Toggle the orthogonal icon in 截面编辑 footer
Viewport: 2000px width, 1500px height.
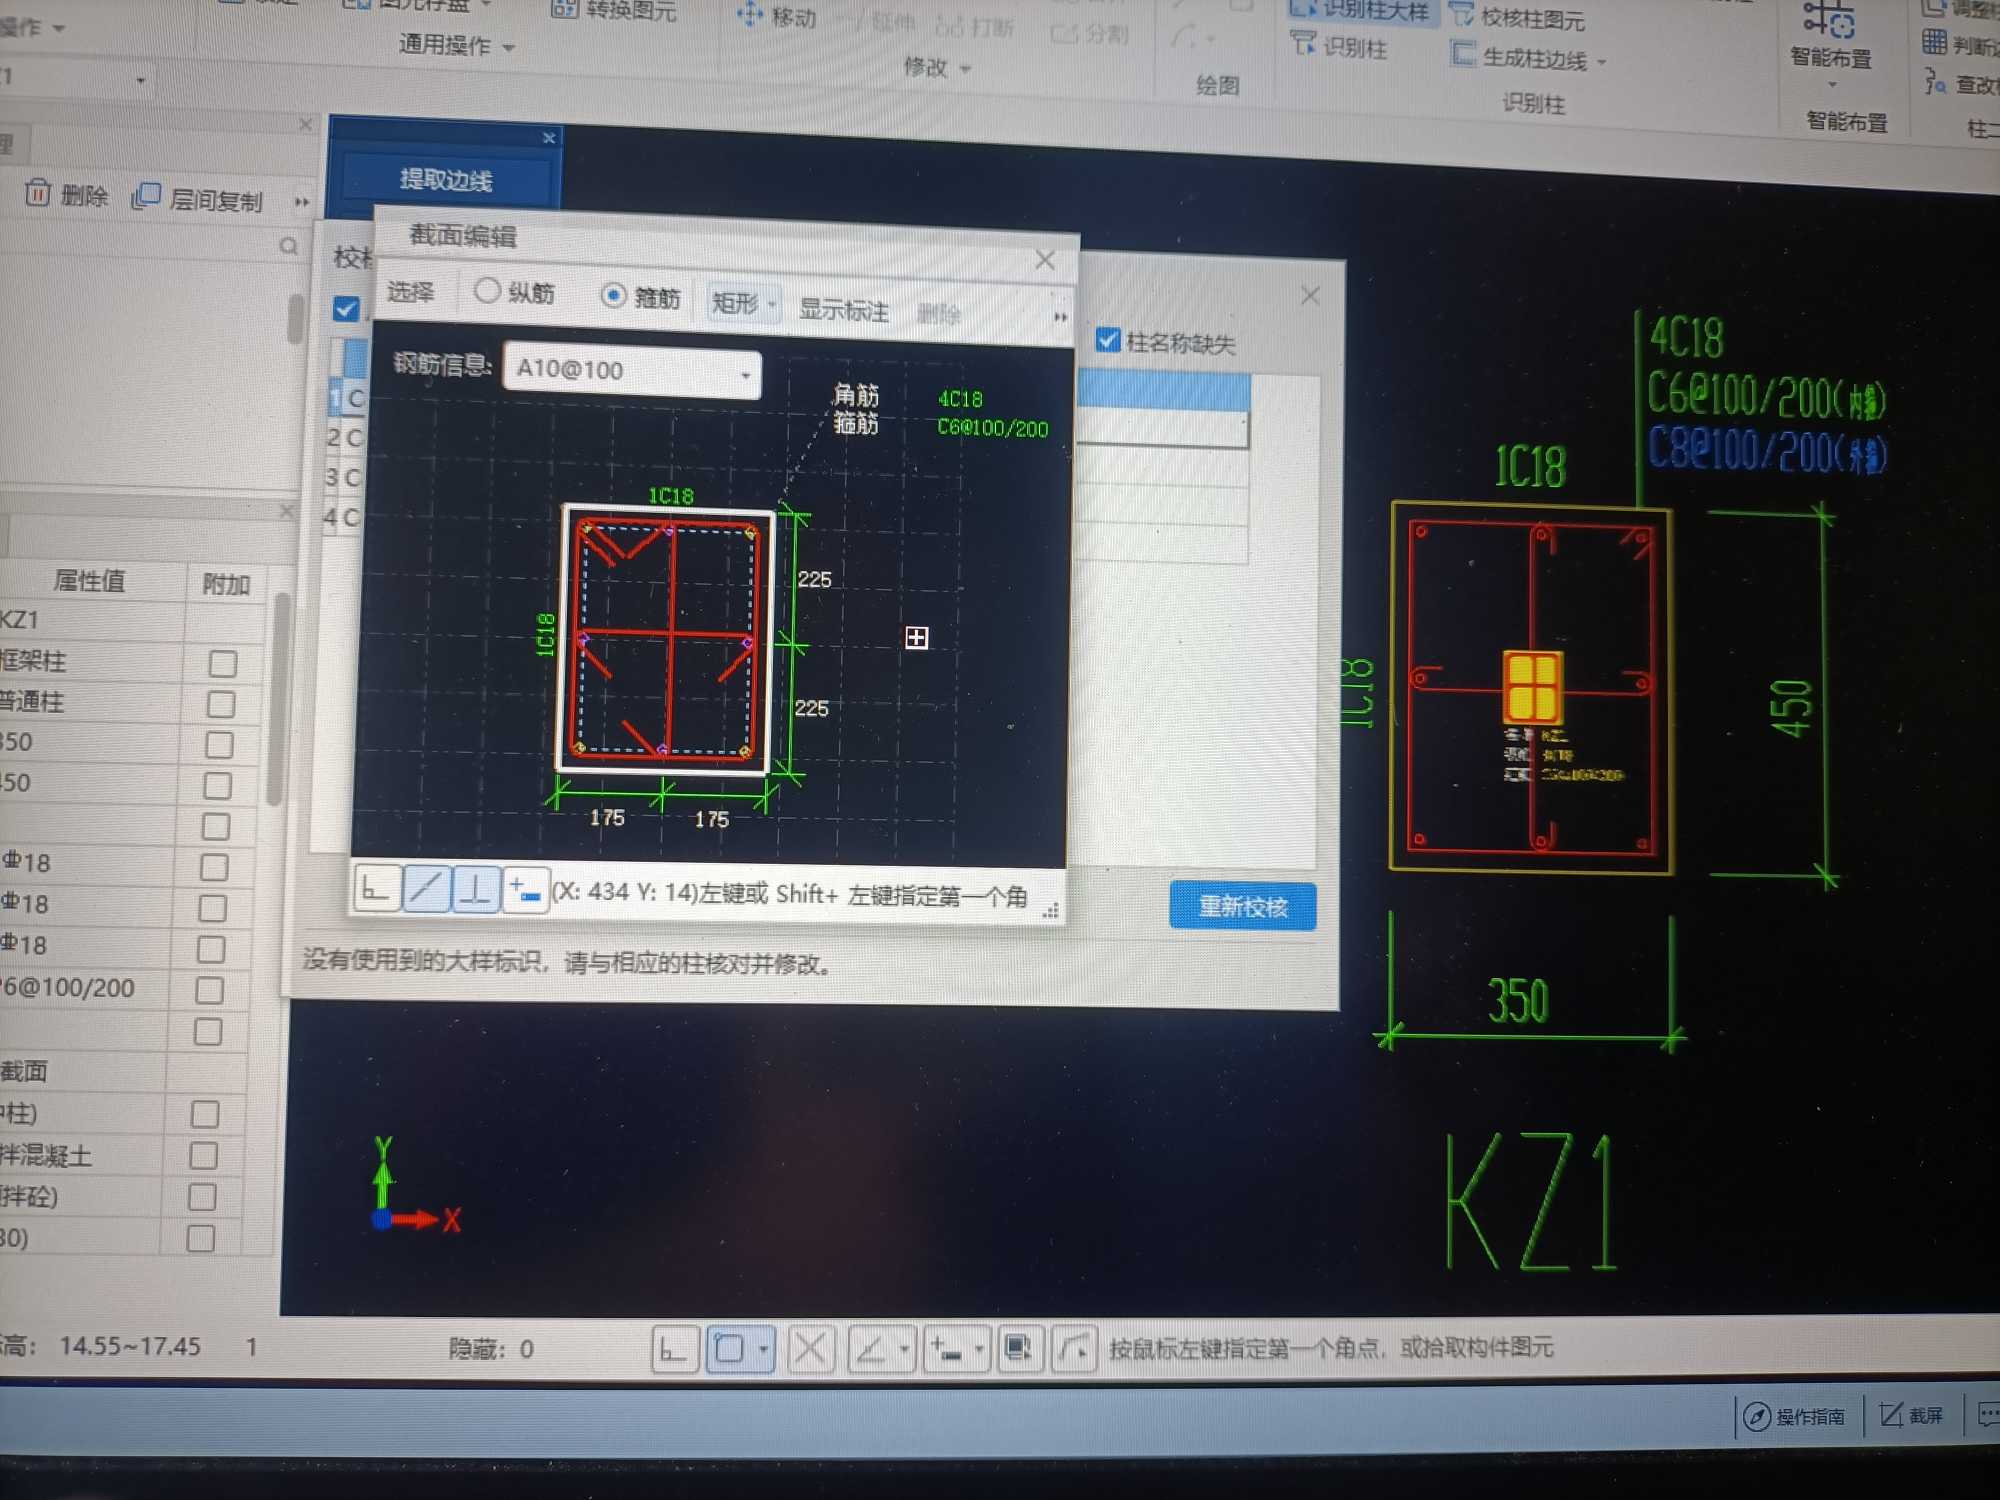pyautogui.click(x=376, y=887)
